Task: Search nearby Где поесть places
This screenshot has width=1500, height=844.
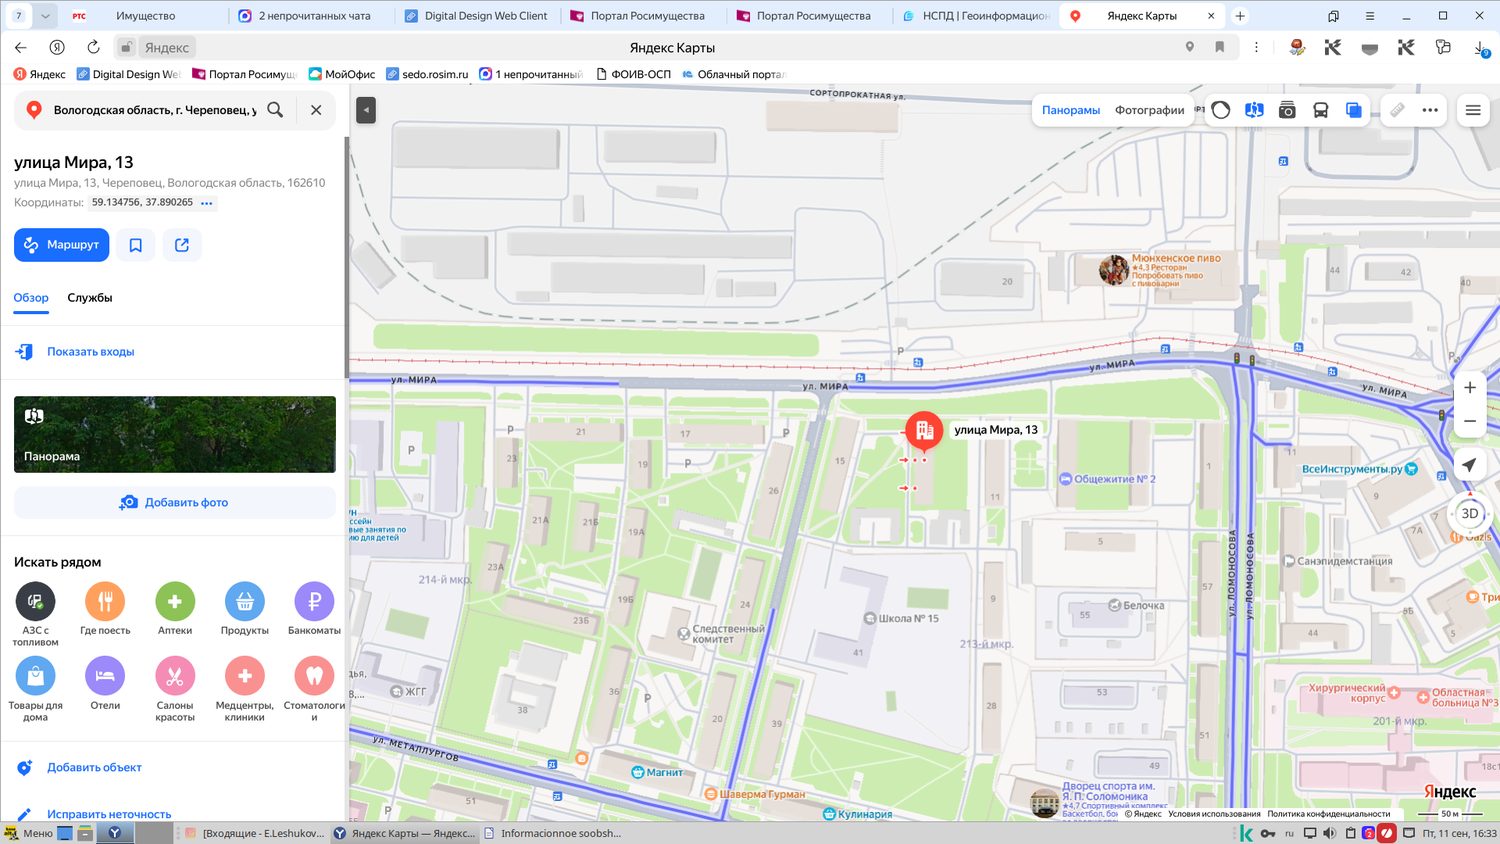Action: [x=105, y=608]
